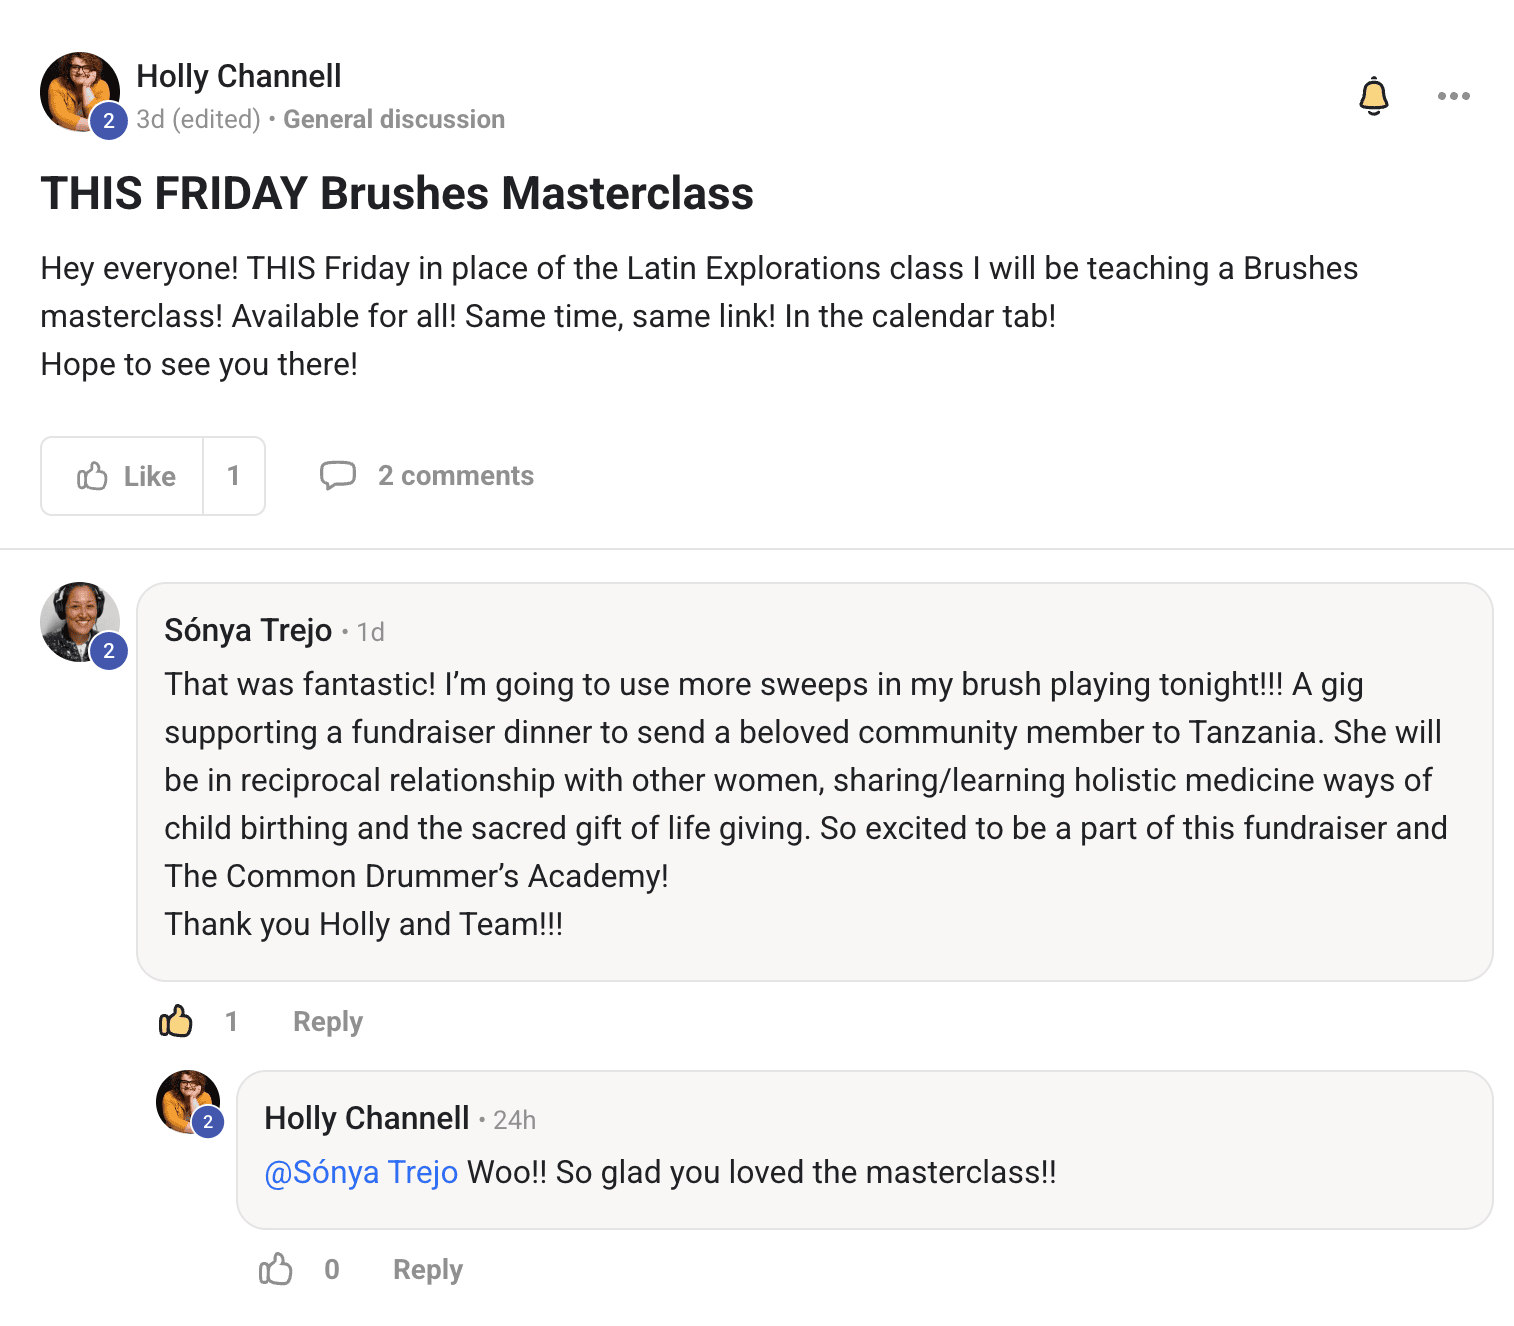
Task: Toggle the thumbs-up on Sónya's comment
Action: pyautogui.click(x=176, y=1021)
